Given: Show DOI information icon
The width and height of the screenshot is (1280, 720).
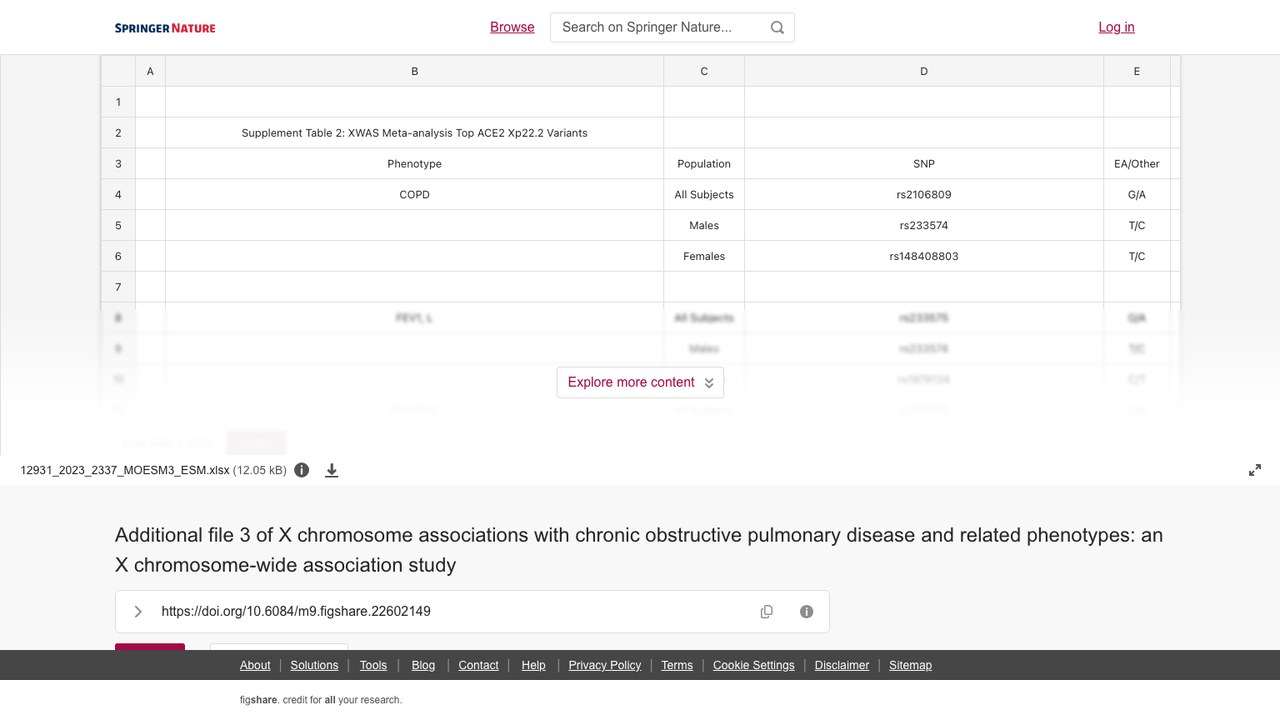Looking at the screenshot, I should [x=807, y=612].
